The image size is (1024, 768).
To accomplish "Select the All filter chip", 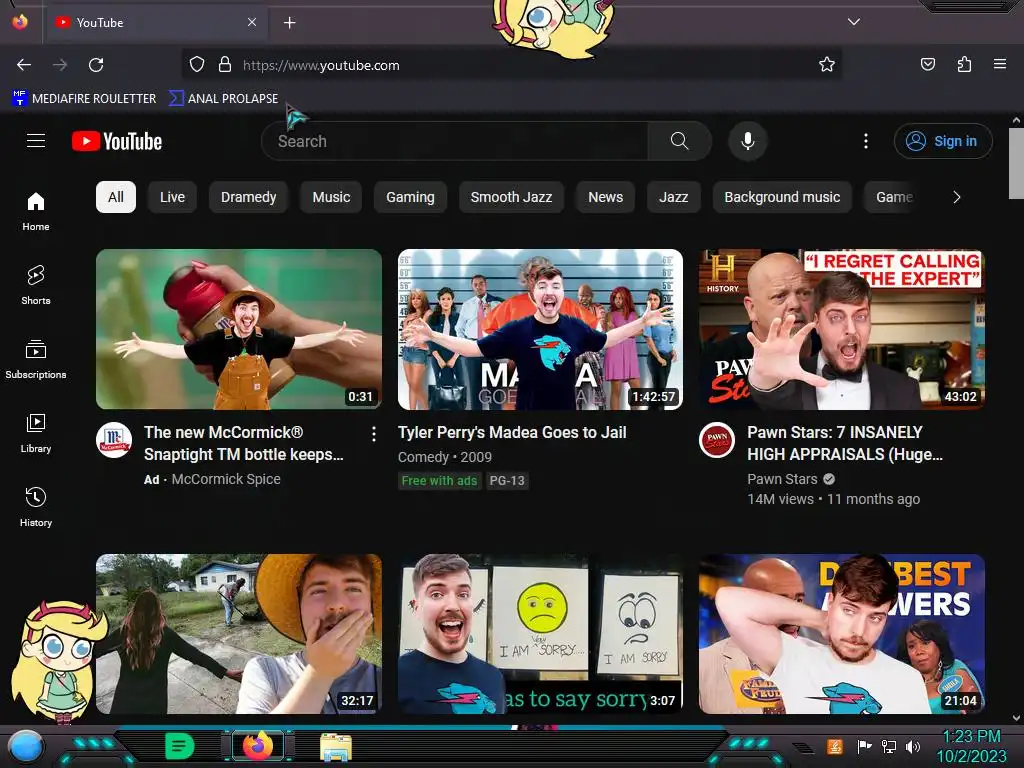I will (x=116, y=197).
